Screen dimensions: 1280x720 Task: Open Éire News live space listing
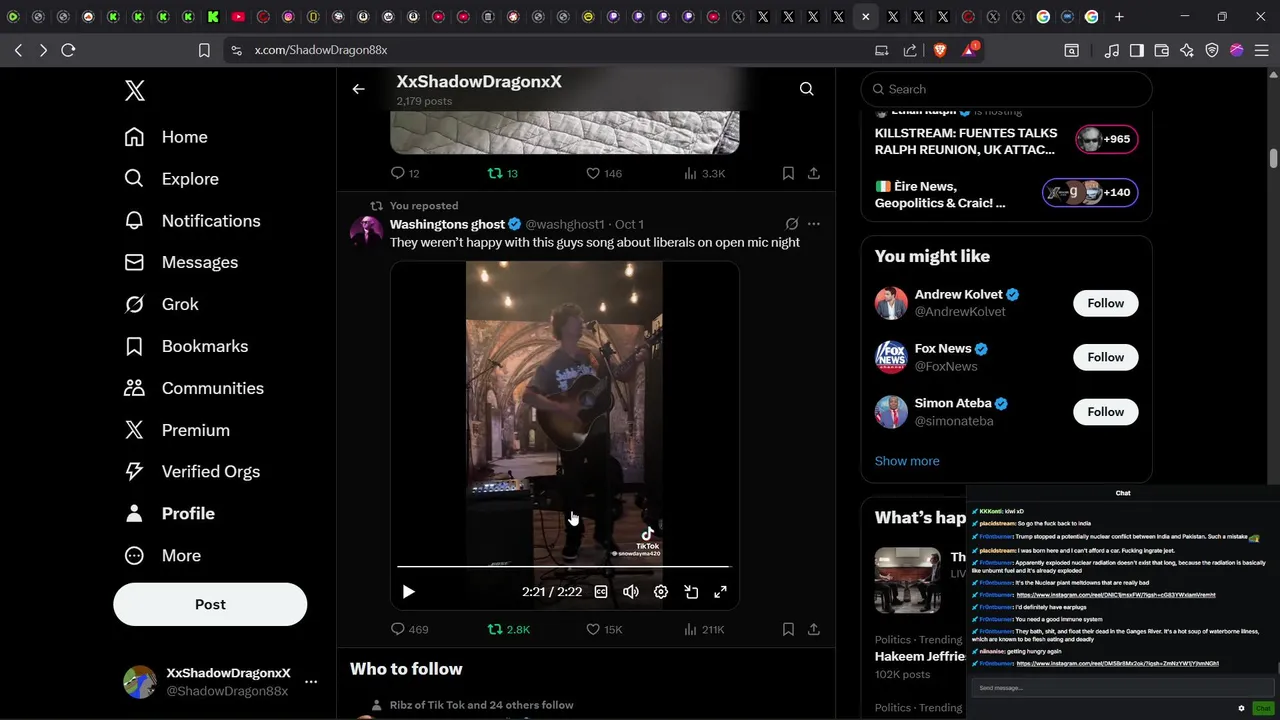click(x=1006, y=194)
